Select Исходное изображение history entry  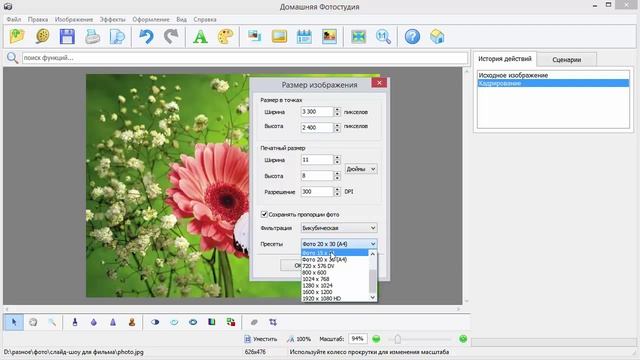(x=553, y=75)
